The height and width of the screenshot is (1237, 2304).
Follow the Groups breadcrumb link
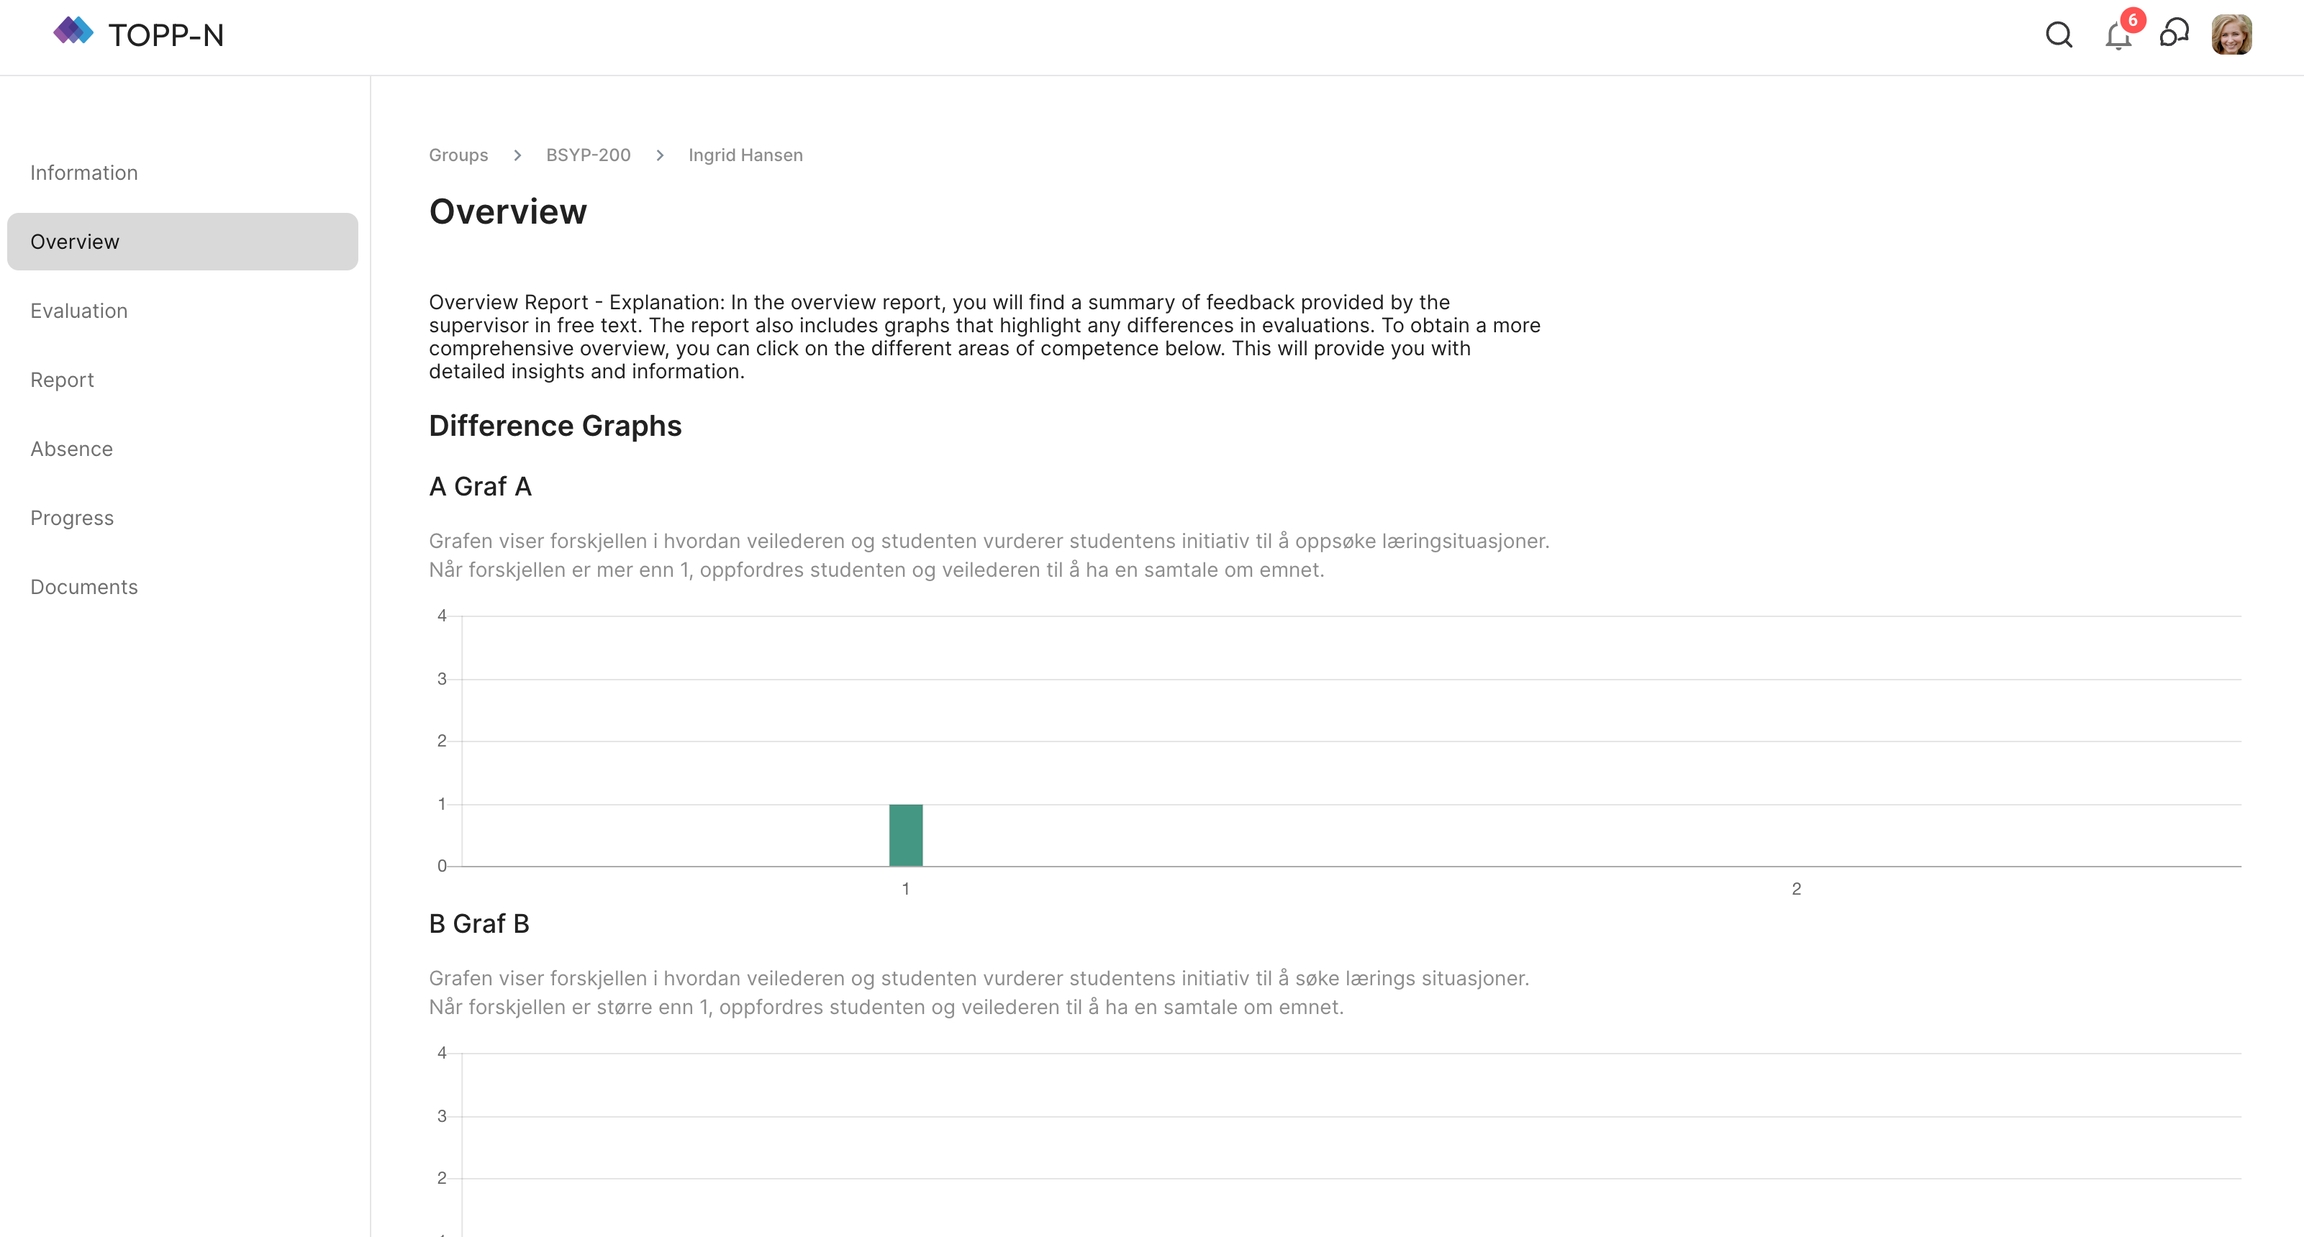pos(458,155)
